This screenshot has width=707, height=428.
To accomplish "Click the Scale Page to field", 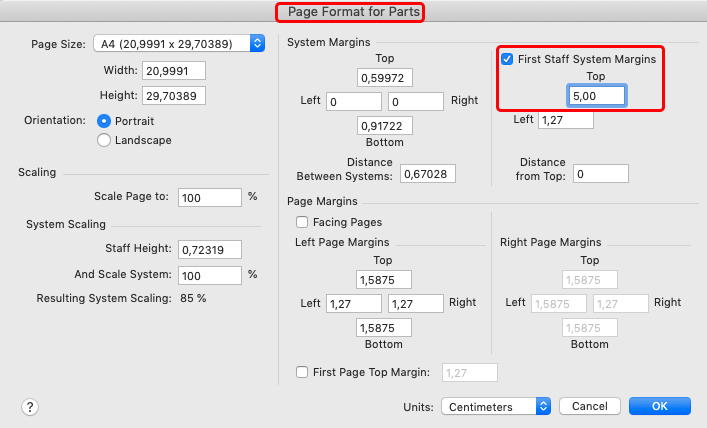I will coord(210,197).
